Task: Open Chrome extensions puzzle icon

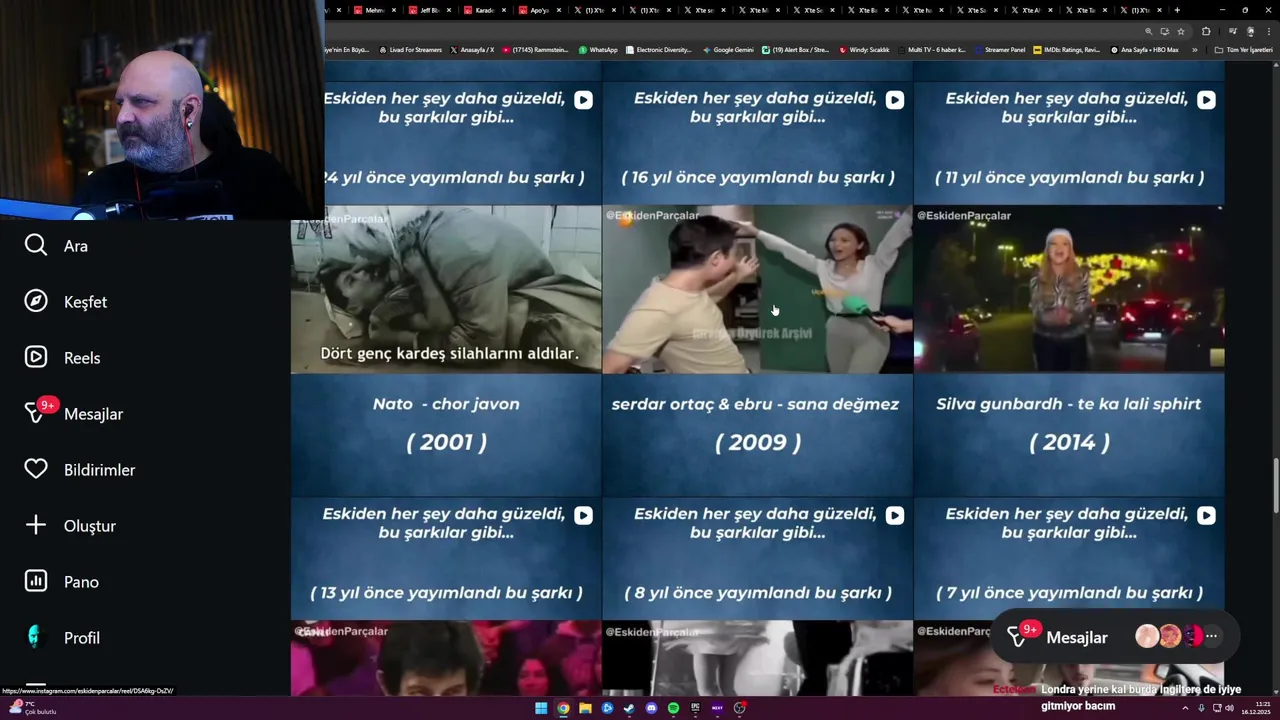Action: point(1206,31)
